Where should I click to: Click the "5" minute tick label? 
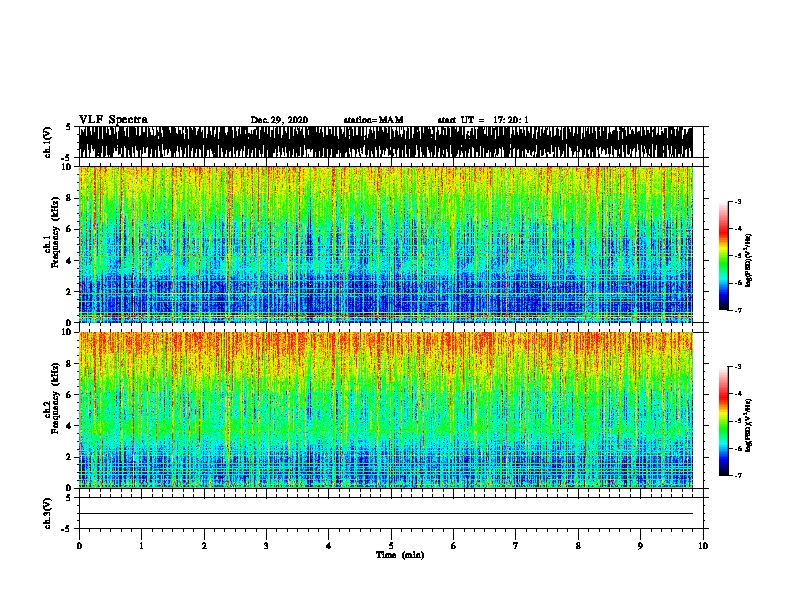pyautogui.click(x=391, y=546)
